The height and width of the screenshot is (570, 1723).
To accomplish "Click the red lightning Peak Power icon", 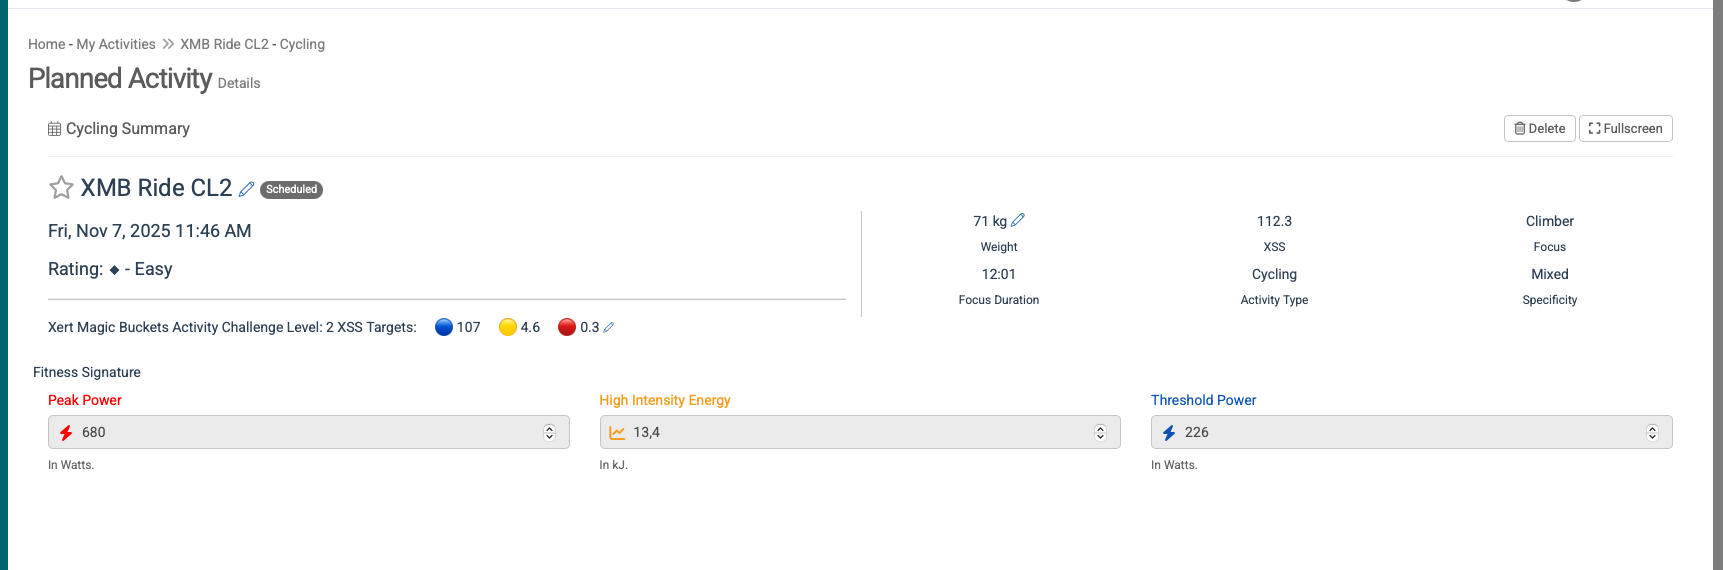I will tap(66, 433).
